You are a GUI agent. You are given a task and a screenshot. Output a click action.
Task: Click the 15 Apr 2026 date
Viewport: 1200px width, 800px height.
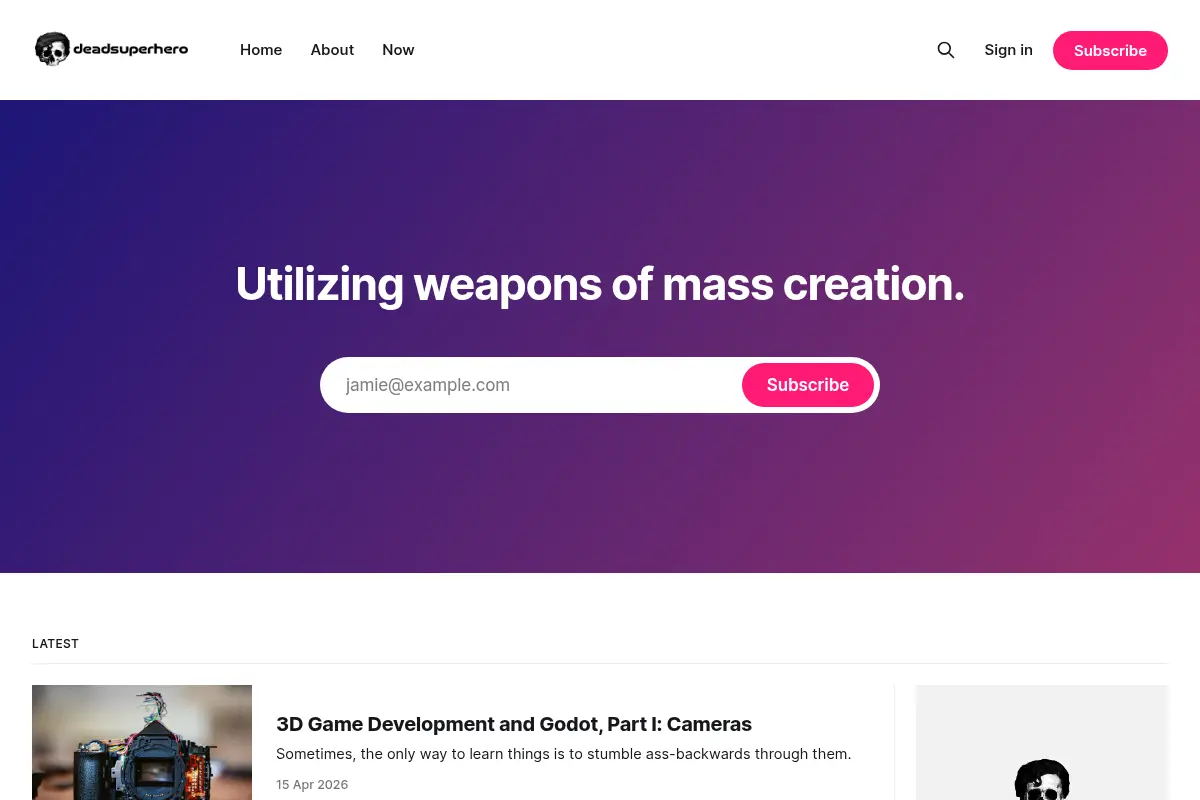coord(312,785)
